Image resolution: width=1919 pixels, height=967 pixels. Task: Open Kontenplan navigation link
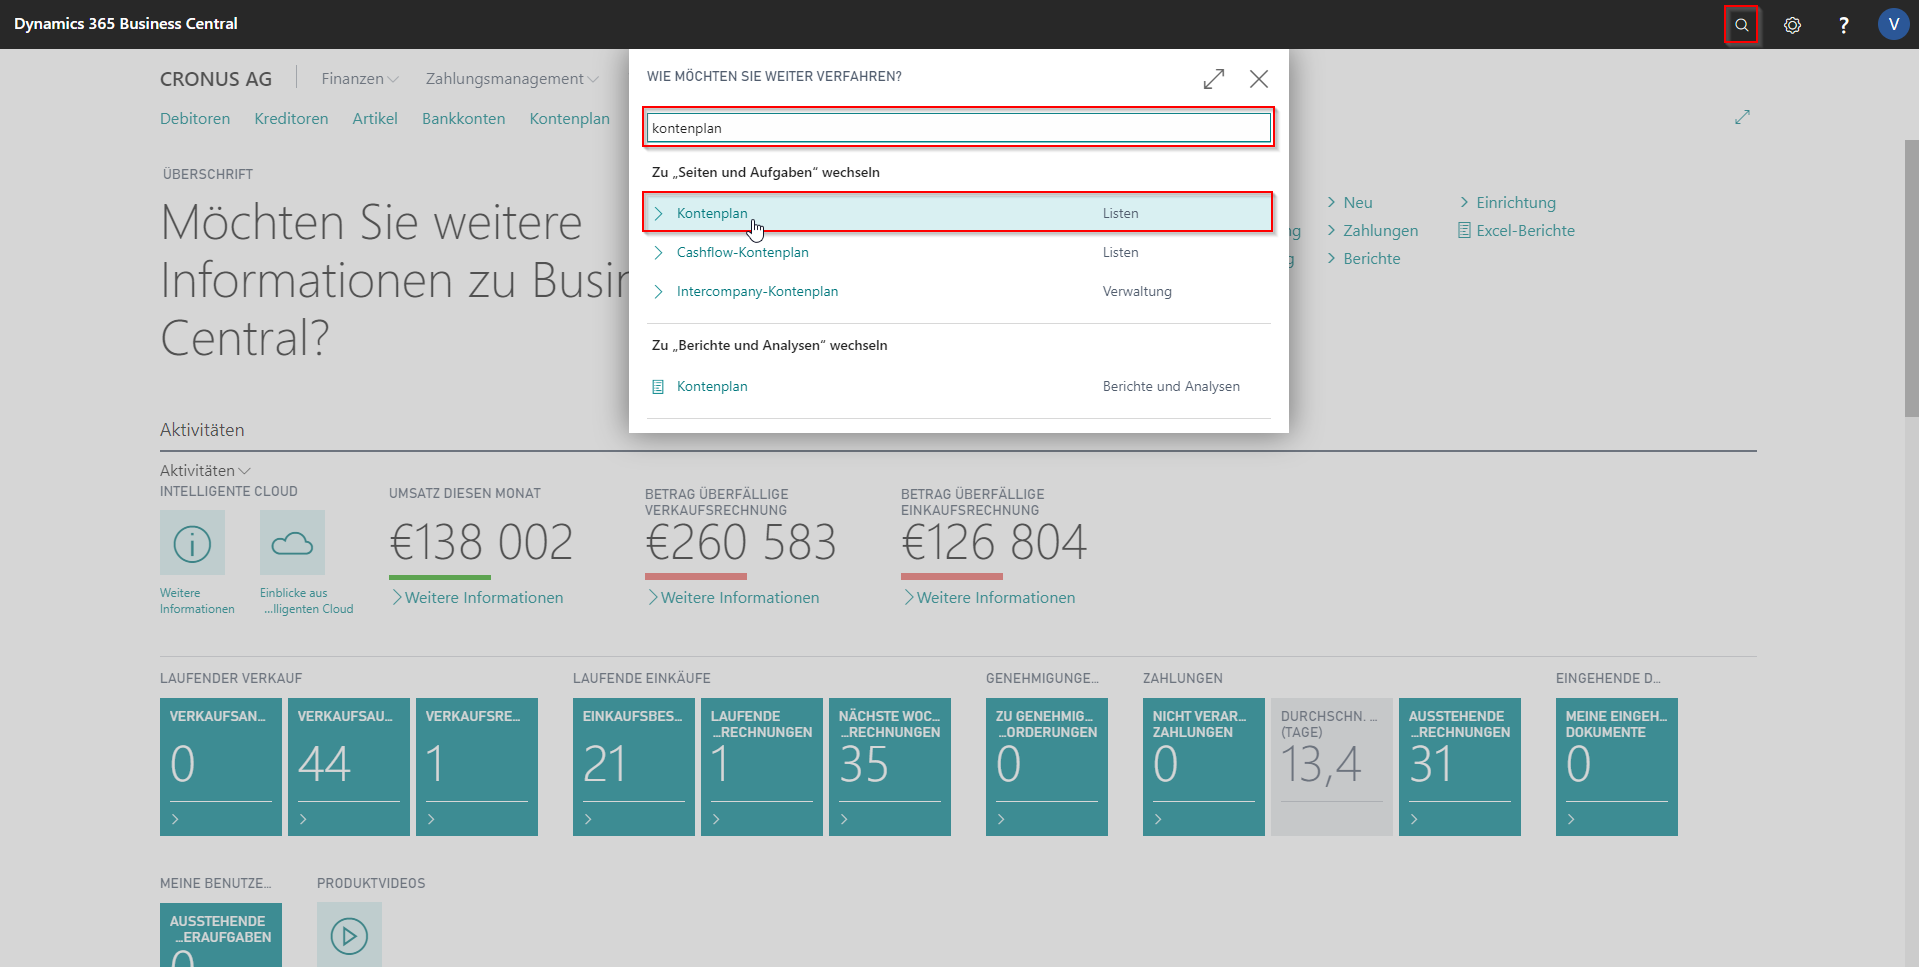pos(569,118)
